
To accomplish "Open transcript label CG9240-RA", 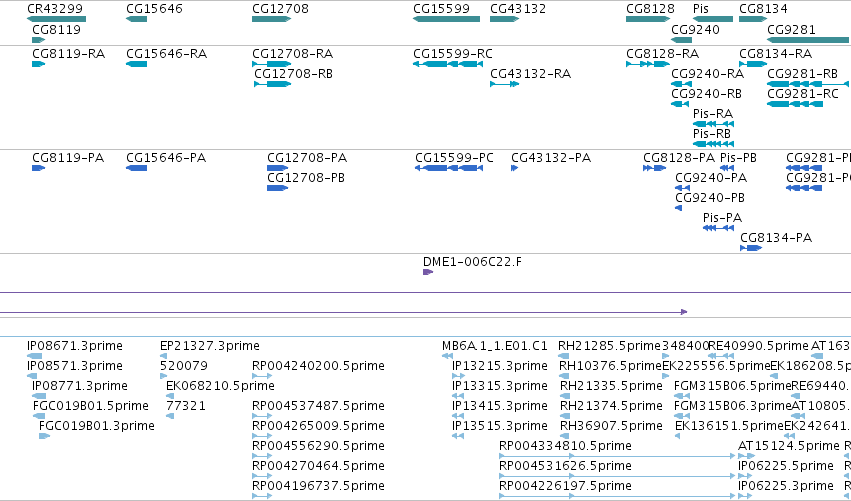I will click(x=708, y=74).
